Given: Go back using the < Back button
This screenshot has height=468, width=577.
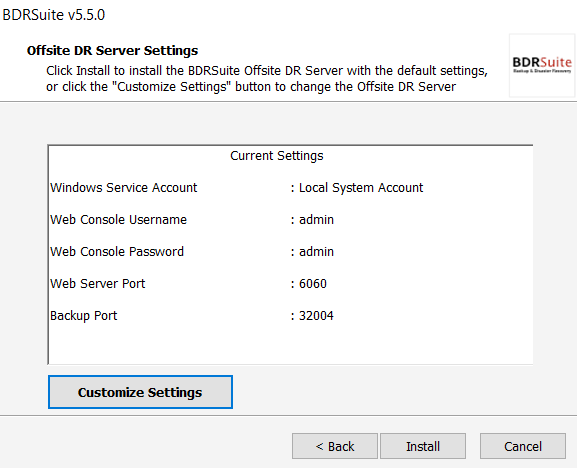Looking at the screenshot, I should click(335, 446).
